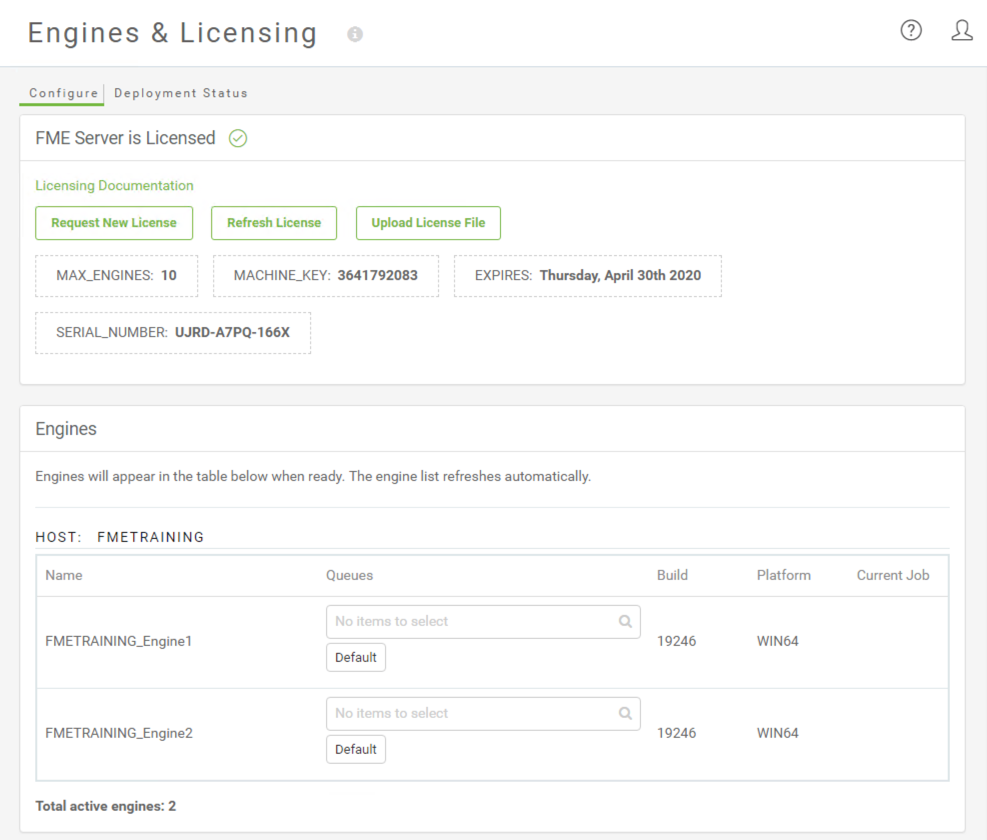Open queue selector for FMETRAINING_Engine2
Viewport: 987px width, 840px height.
[x=483, y=713]
